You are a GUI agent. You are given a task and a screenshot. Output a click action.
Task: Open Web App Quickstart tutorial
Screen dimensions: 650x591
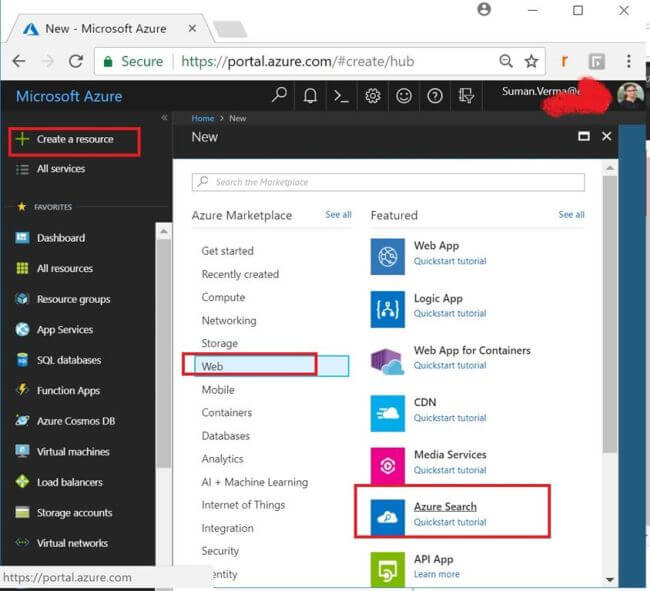[x=450, y=261]
